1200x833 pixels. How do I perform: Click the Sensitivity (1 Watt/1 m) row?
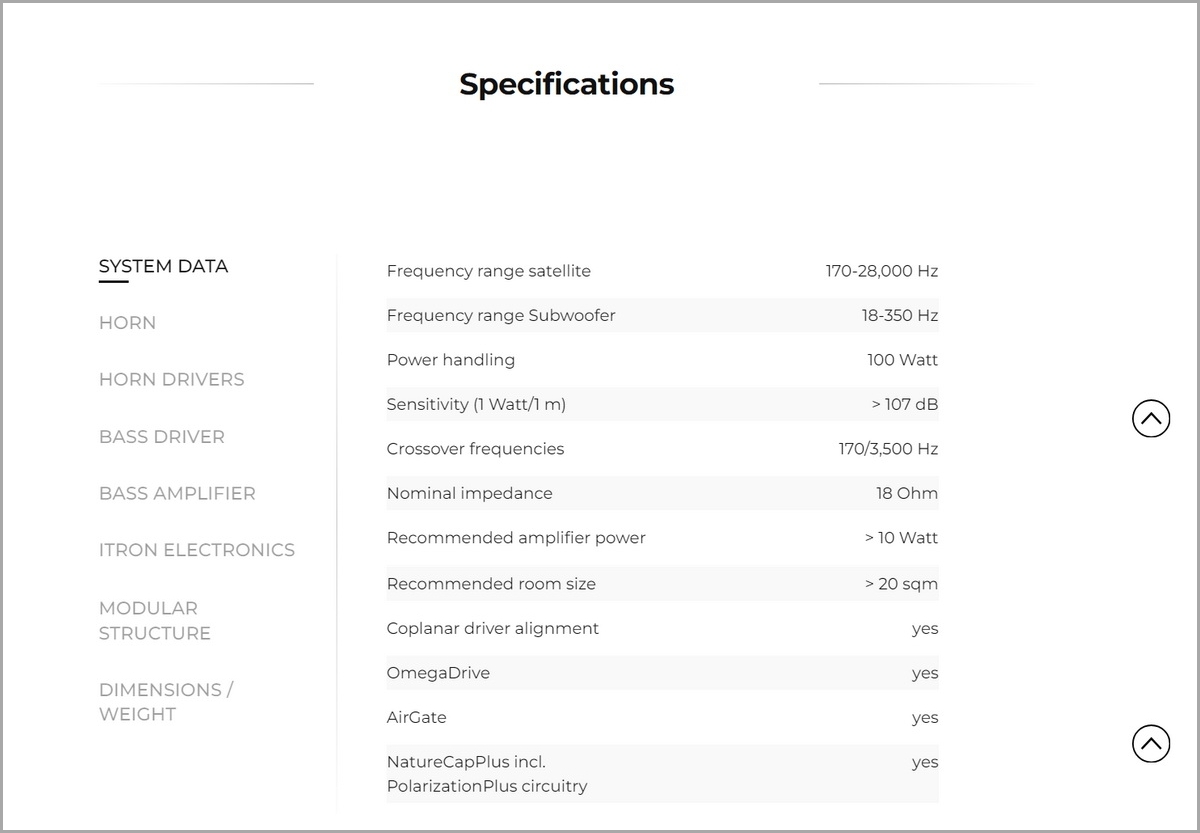[x=662, y=404]
